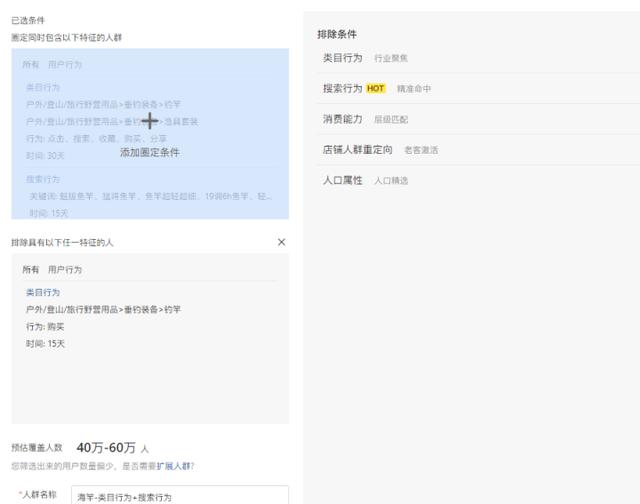Focus the 人群名称 input field
This screenshot has width=640, height=504.
tap(180, 496)
